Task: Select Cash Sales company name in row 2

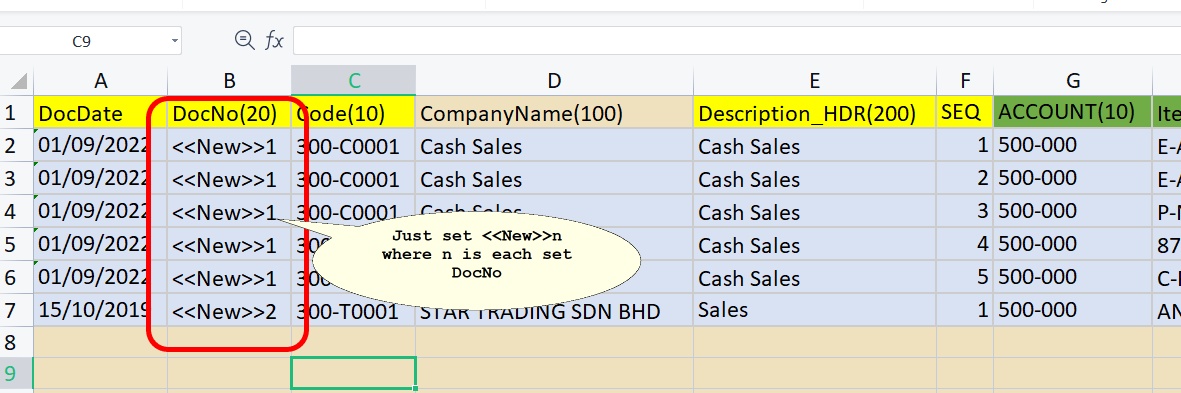Action: click(554, 145)
